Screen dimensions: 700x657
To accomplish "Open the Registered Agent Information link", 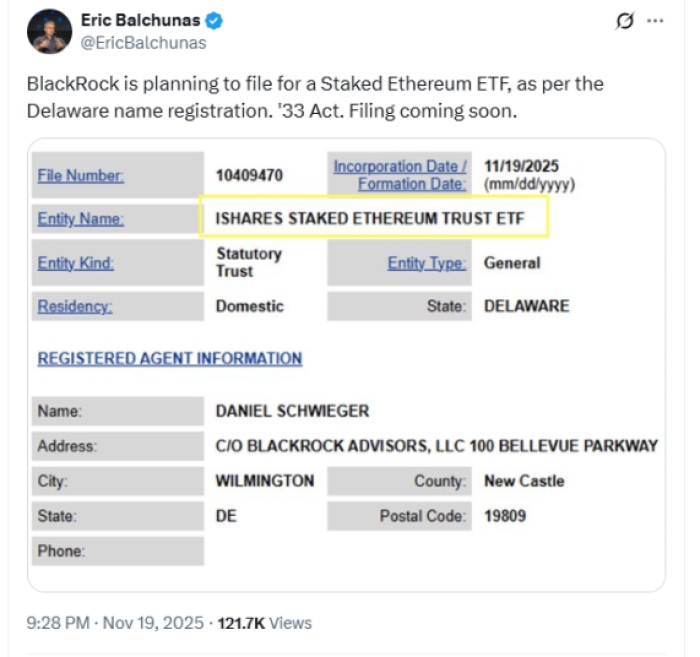I will tap(170, 358).
